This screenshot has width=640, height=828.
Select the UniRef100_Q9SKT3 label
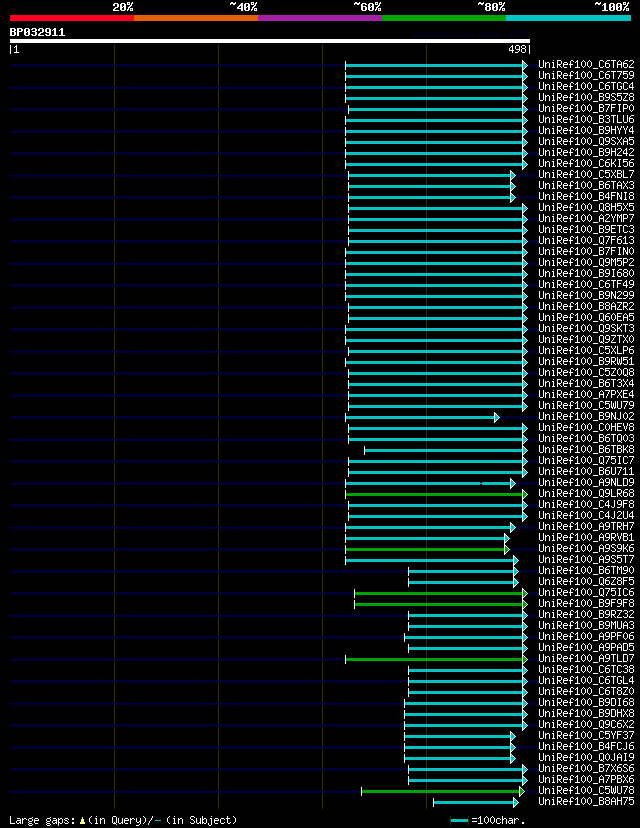(x=586, y=328)
